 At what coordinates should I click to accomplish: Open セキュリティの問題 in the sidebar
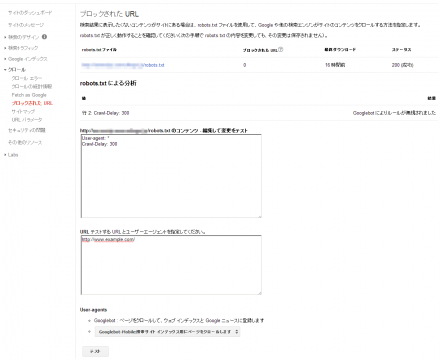[27, 130]
